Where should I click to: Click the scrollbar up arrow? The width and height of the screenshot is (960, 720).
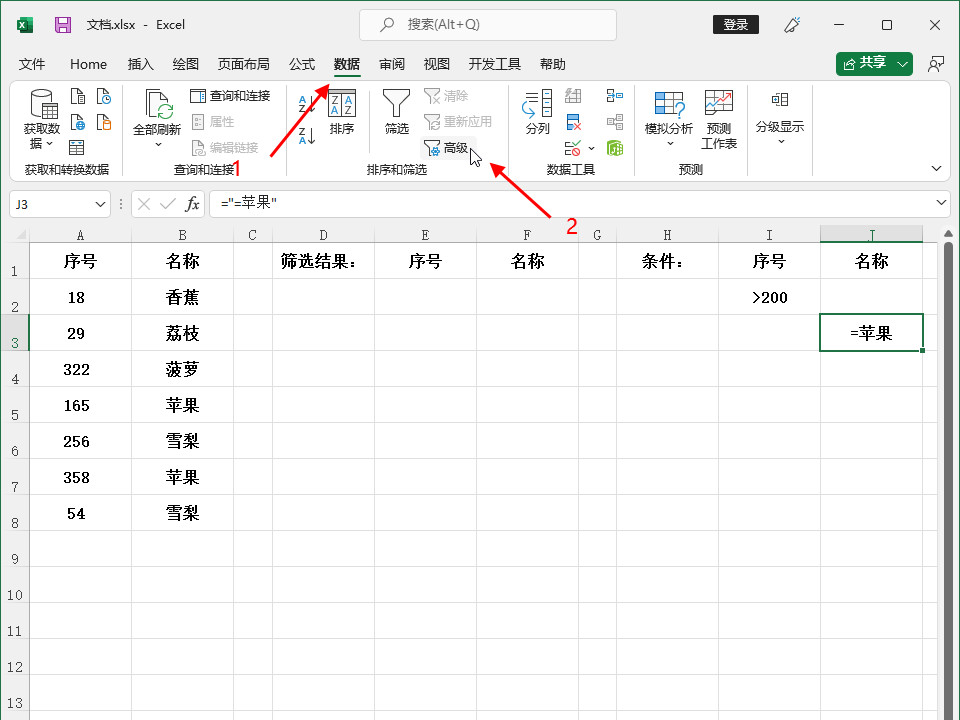(x=949, y=234)
